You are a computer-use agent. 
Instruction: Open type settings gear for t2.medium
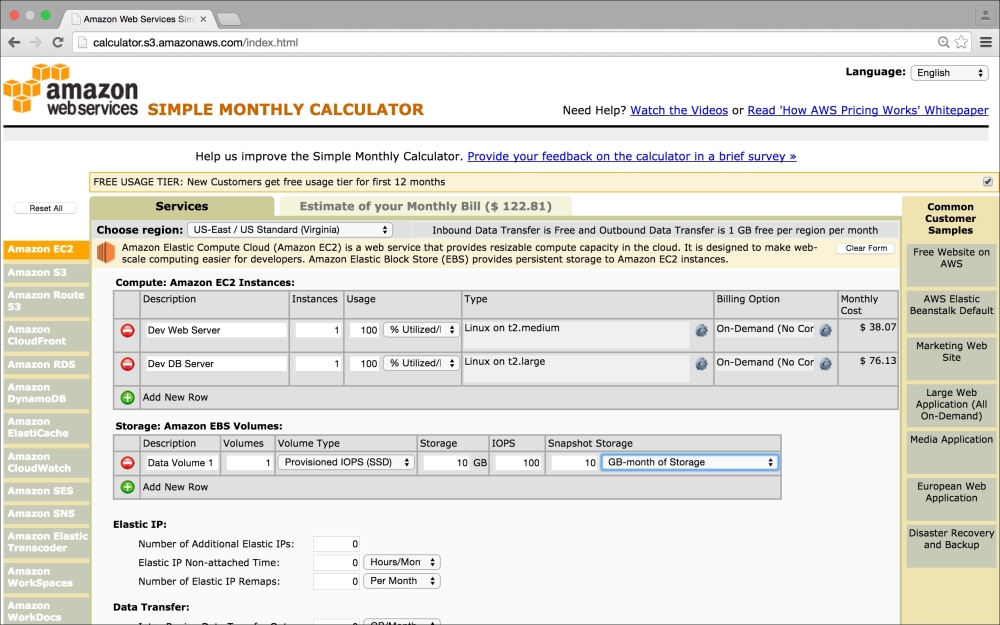[x=701, y=330]
